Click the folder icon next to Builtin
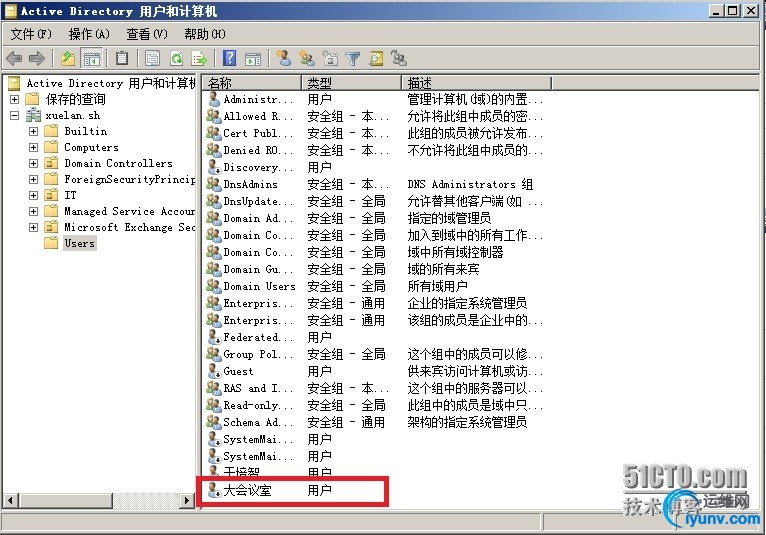766x535 pixels. pos(51,131)
